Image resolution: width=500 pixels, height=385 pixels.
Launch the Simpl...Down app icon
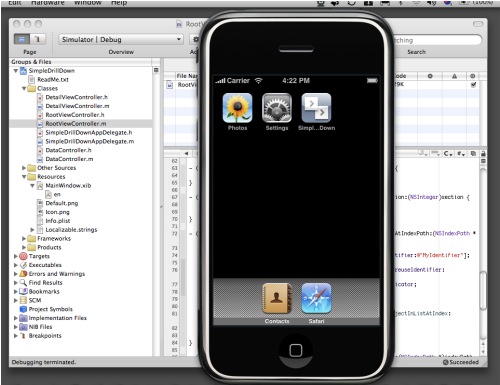point(316,108)
